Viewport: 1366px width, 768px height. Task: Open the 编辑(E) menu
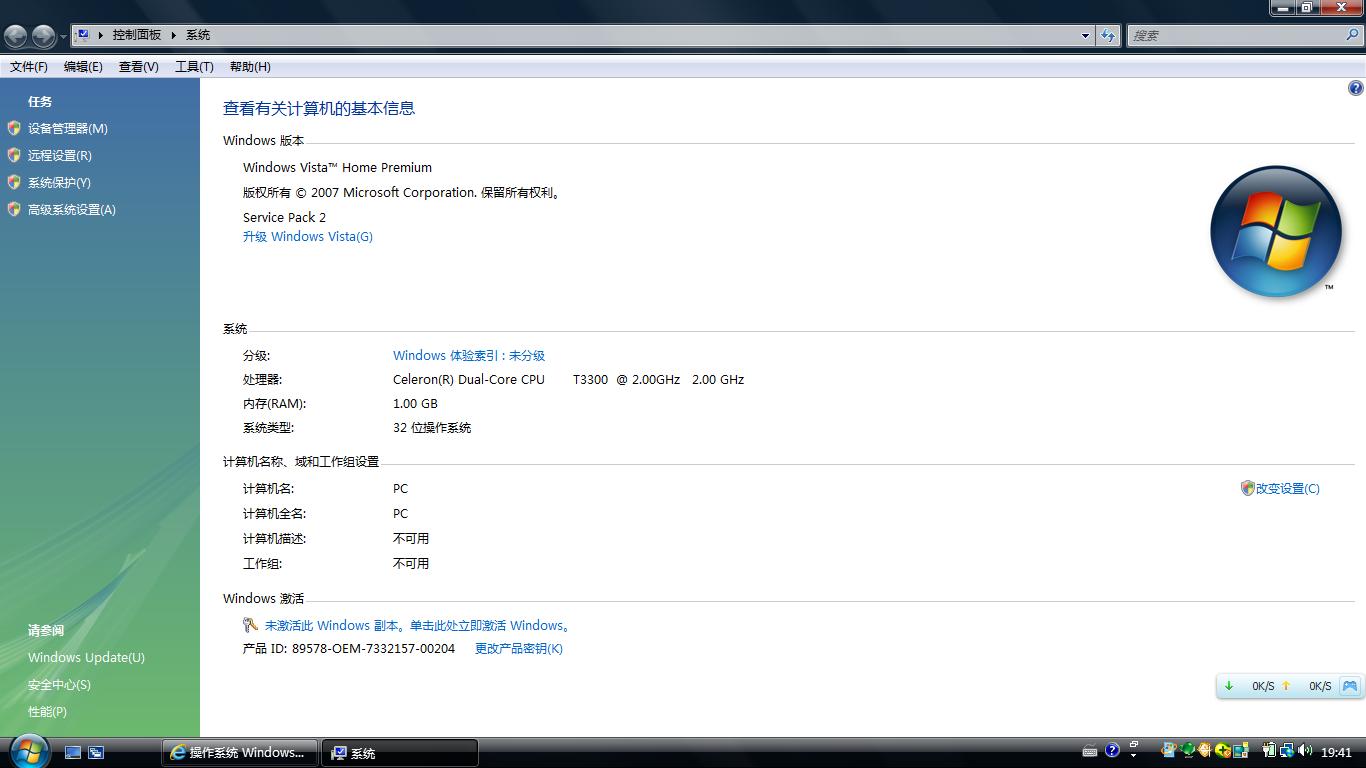83,66
